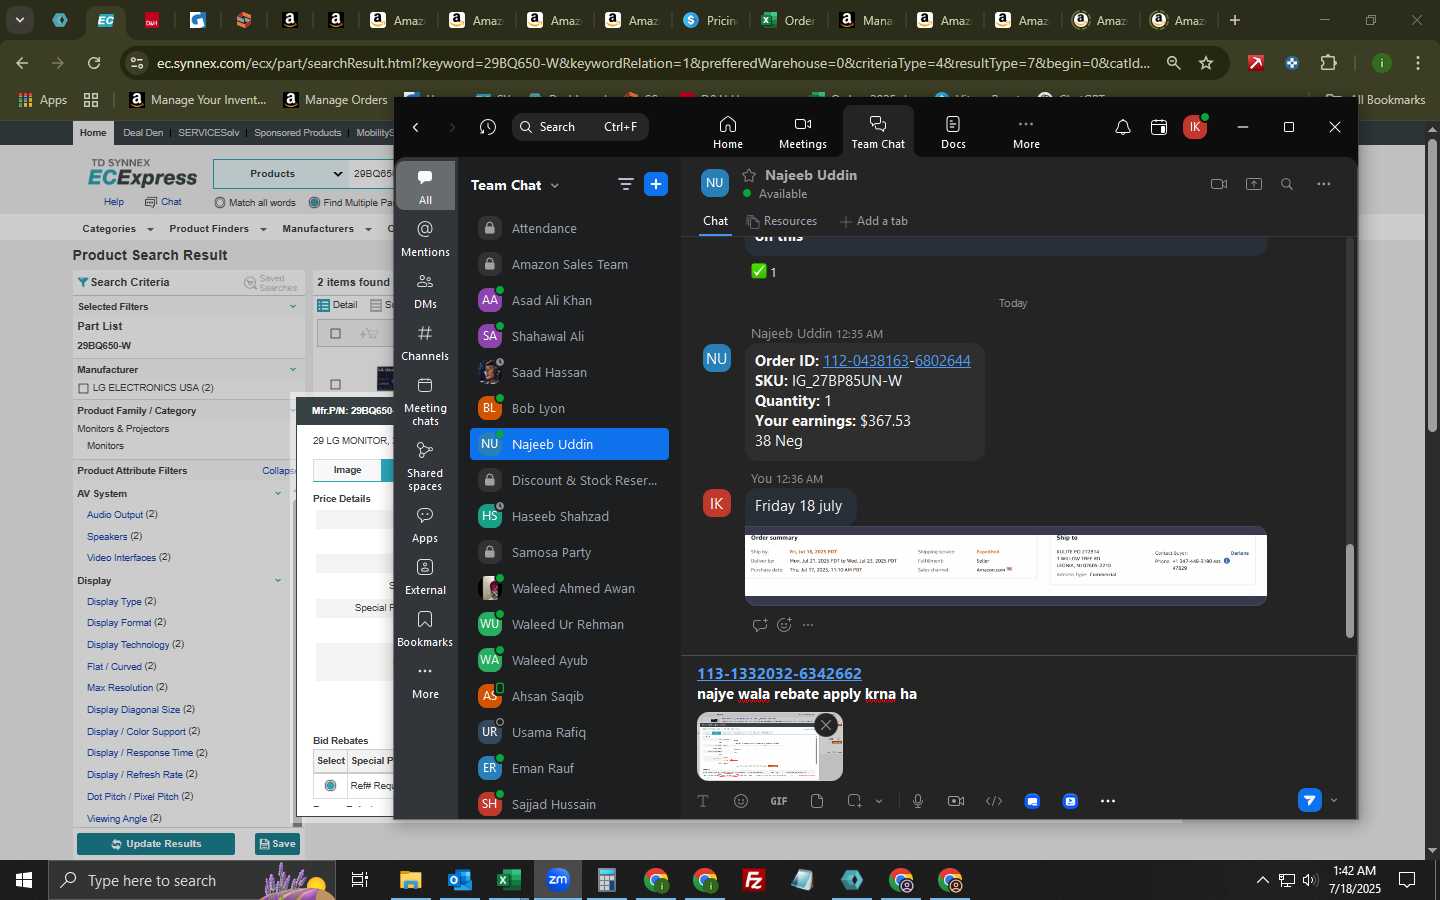Open the text formatting T icon

click(702, 801)
